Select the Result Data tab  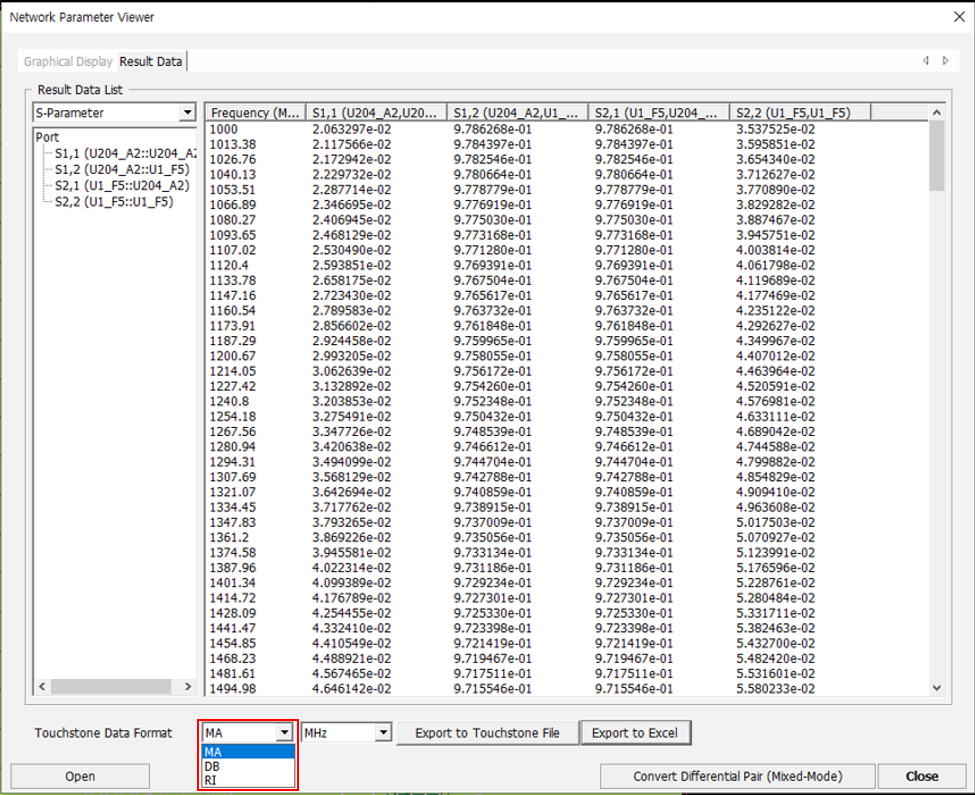tap(151, 61)
